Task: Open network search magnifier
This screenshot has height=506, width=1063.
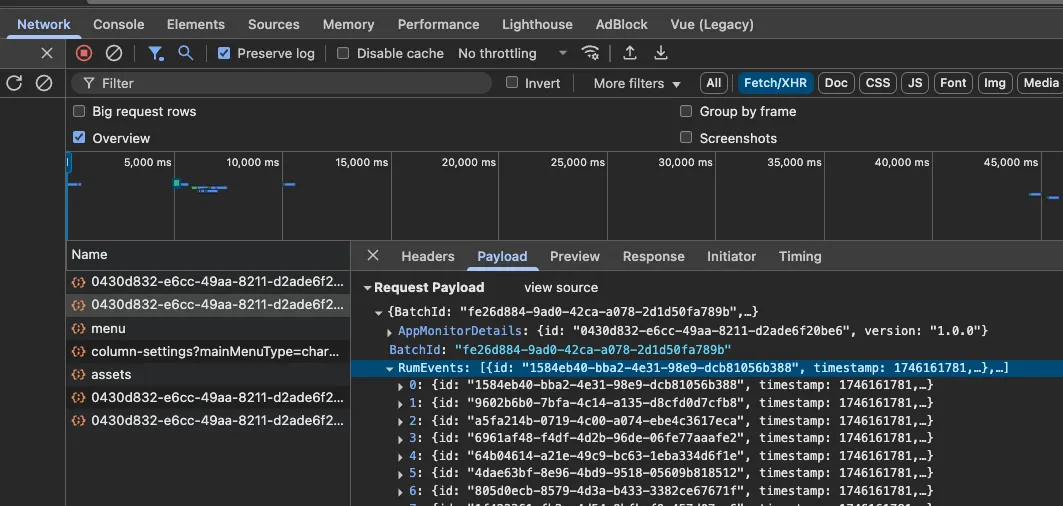Action: pyautogui.click(x=186, y=53)
